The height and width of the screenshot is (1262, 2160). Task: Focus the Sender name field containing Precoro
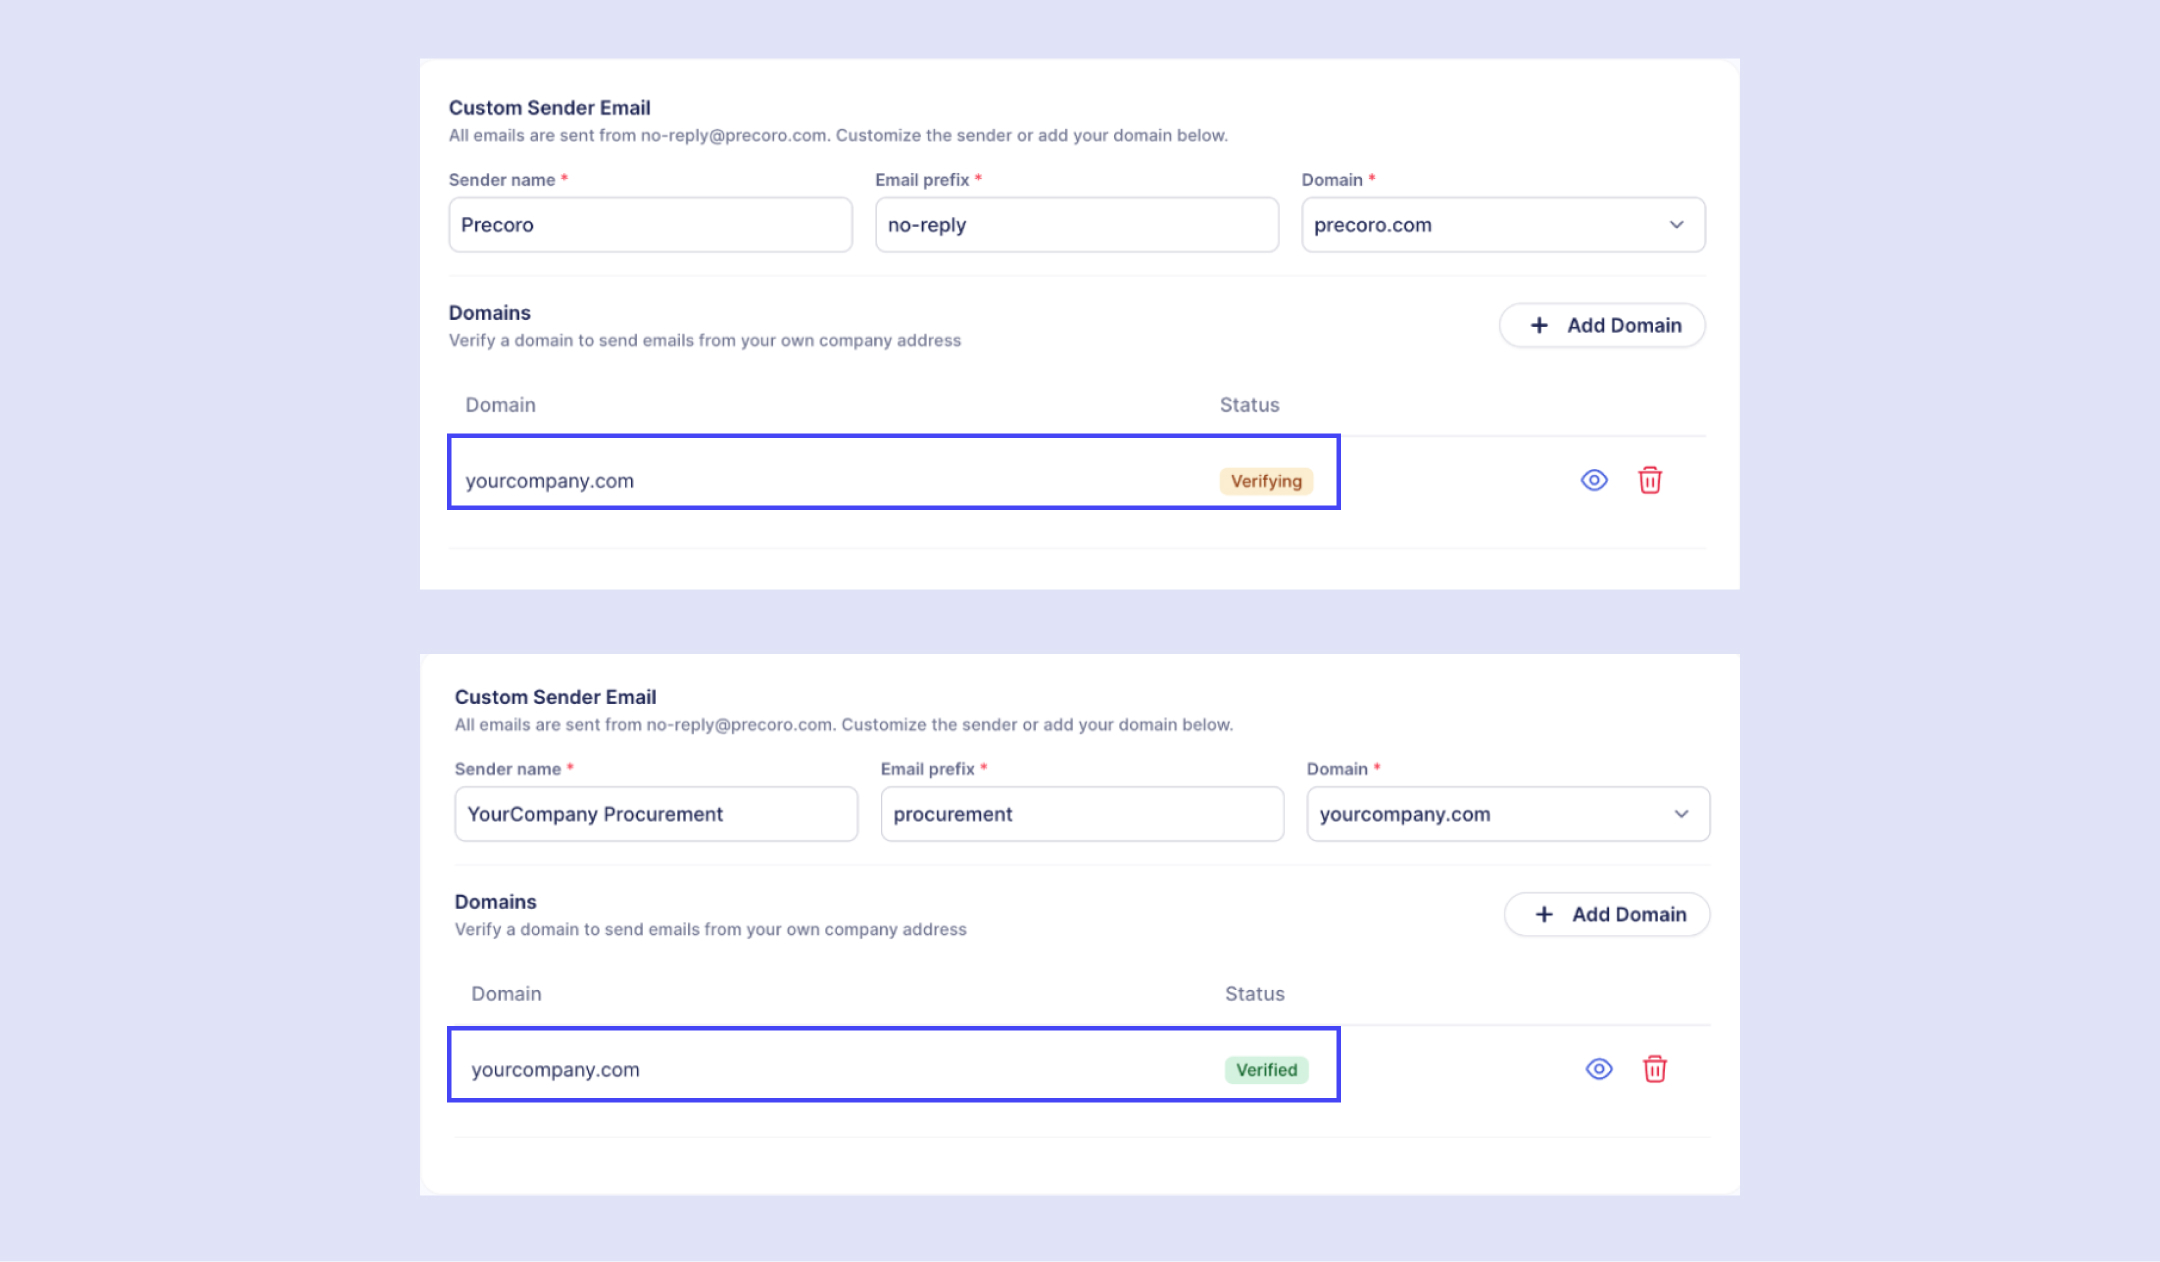(x=650, y=225)
